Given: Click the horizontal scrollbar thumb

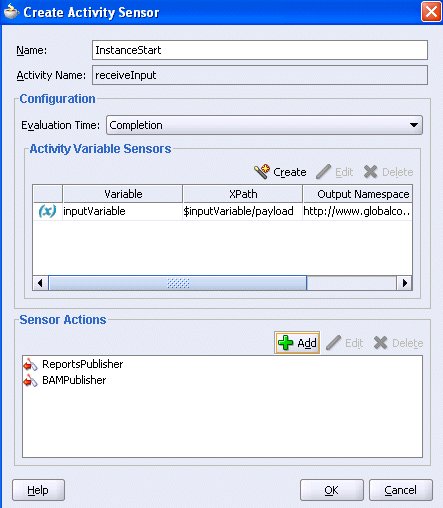Looking at the screenshot, I should [x=178, y=283].
